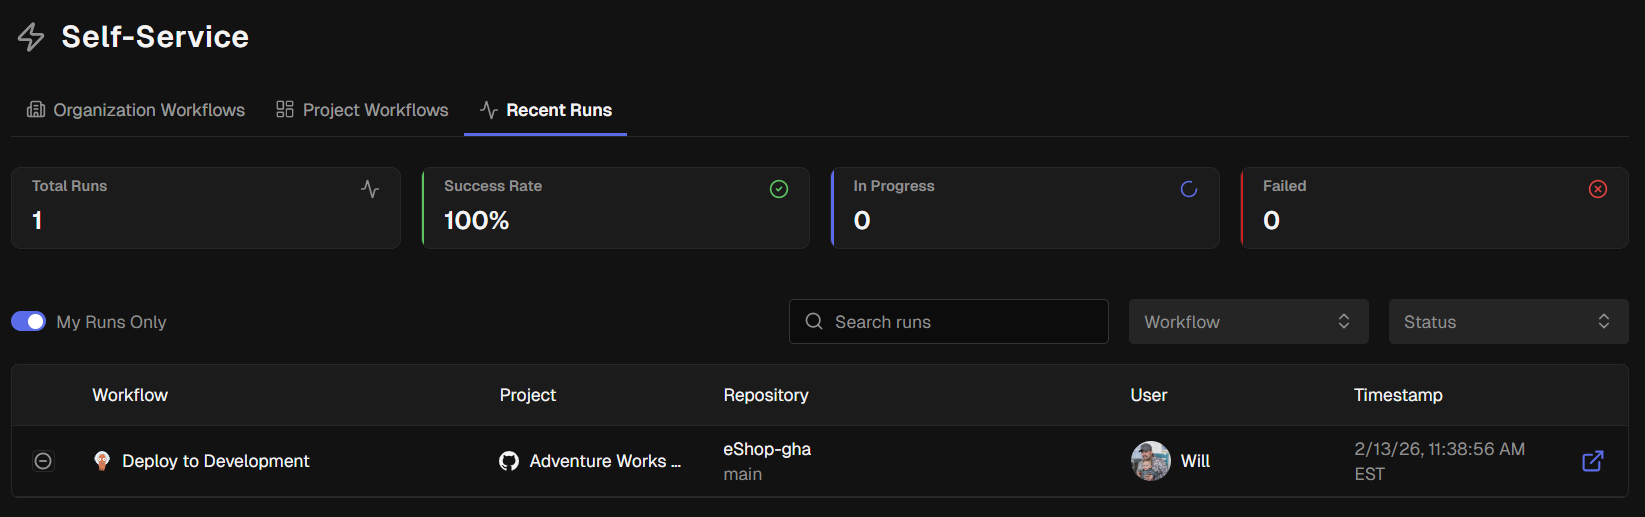This screenshot has height=517, width=1645.
Task: Click the Total Runs activity icon
Action: click(370, 189)
